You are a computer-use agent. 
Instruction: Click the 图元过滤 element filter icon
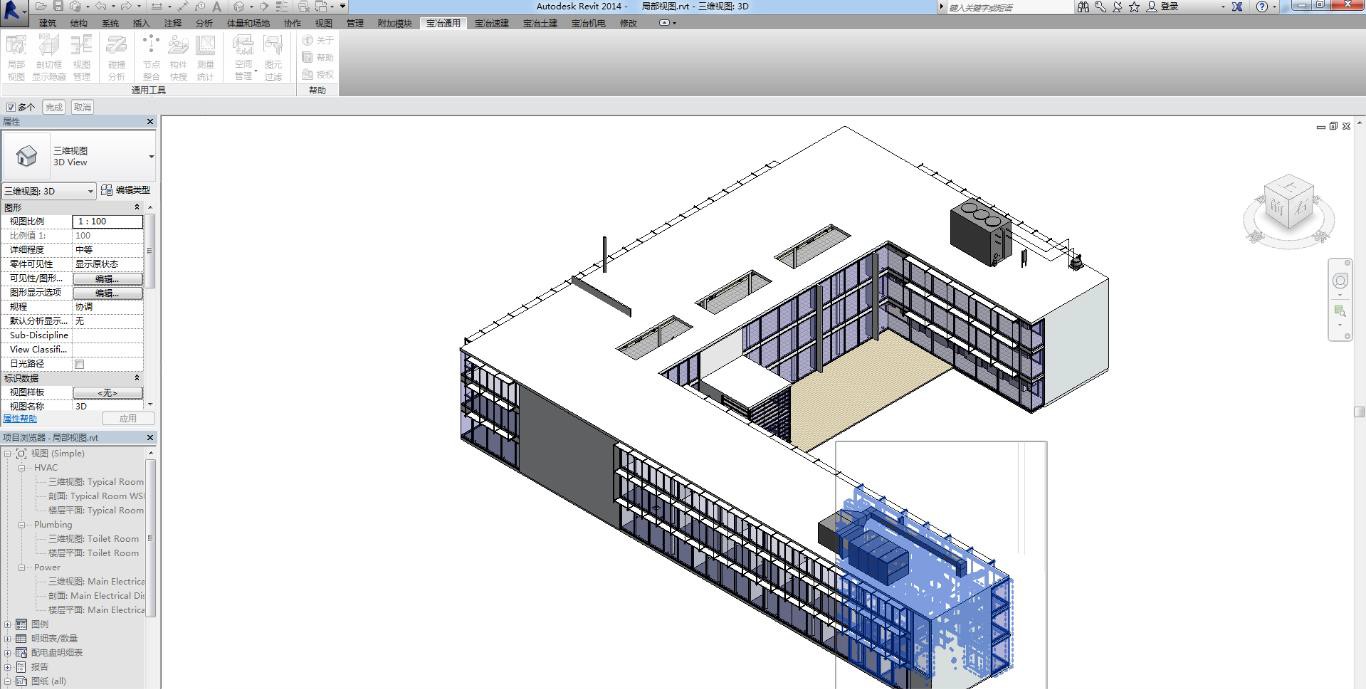coord(273,56)
